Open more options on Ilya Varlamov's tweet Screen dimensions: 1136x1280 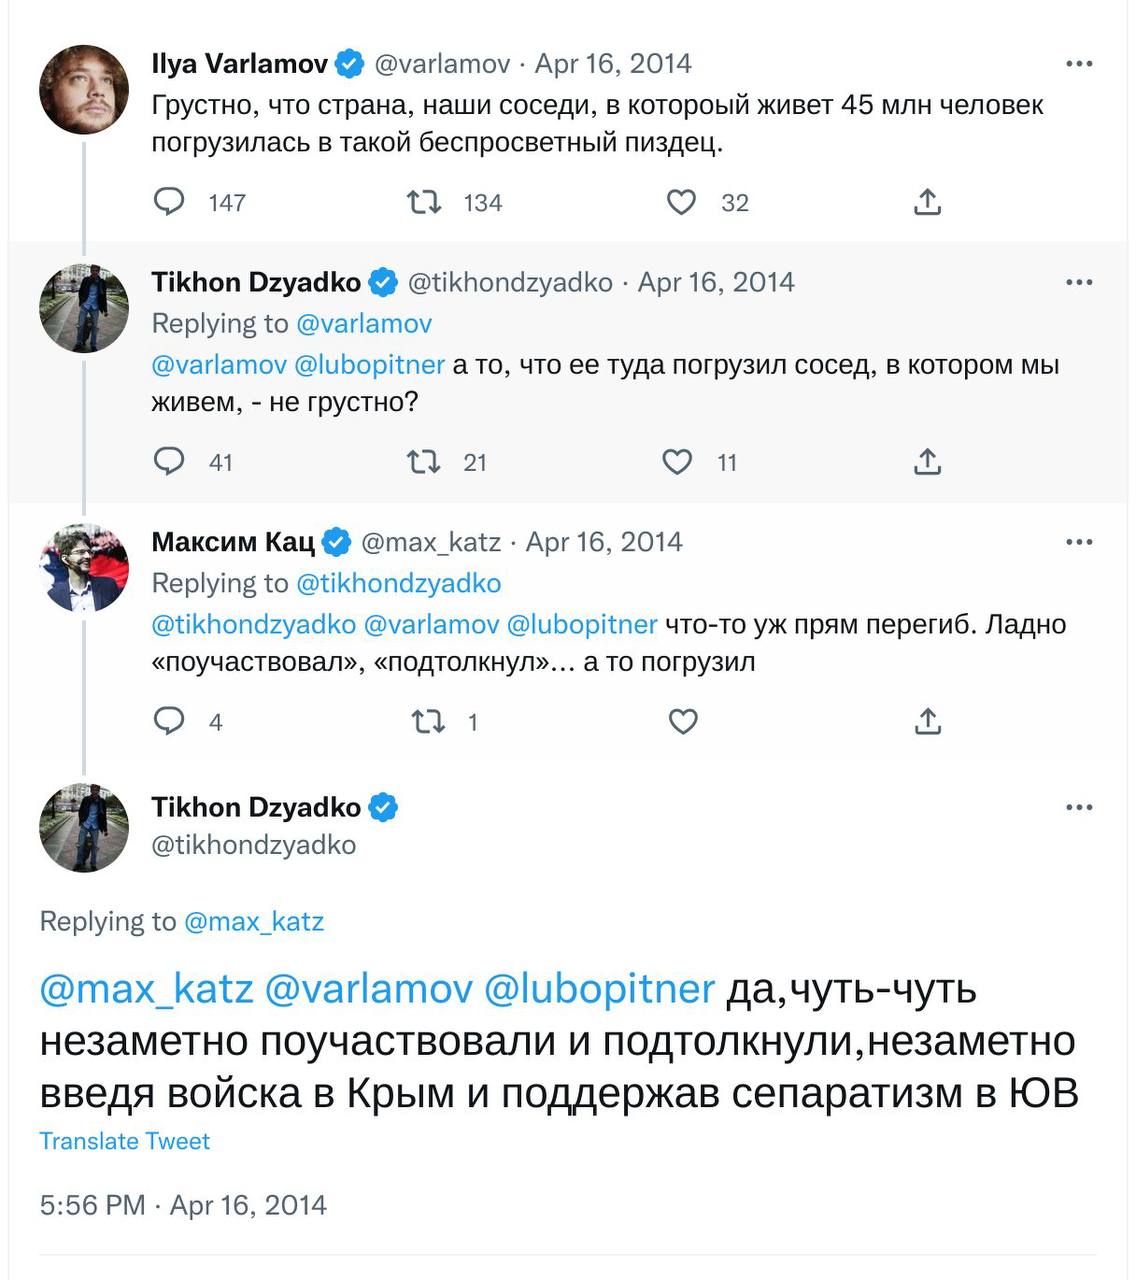(1079, 64)
